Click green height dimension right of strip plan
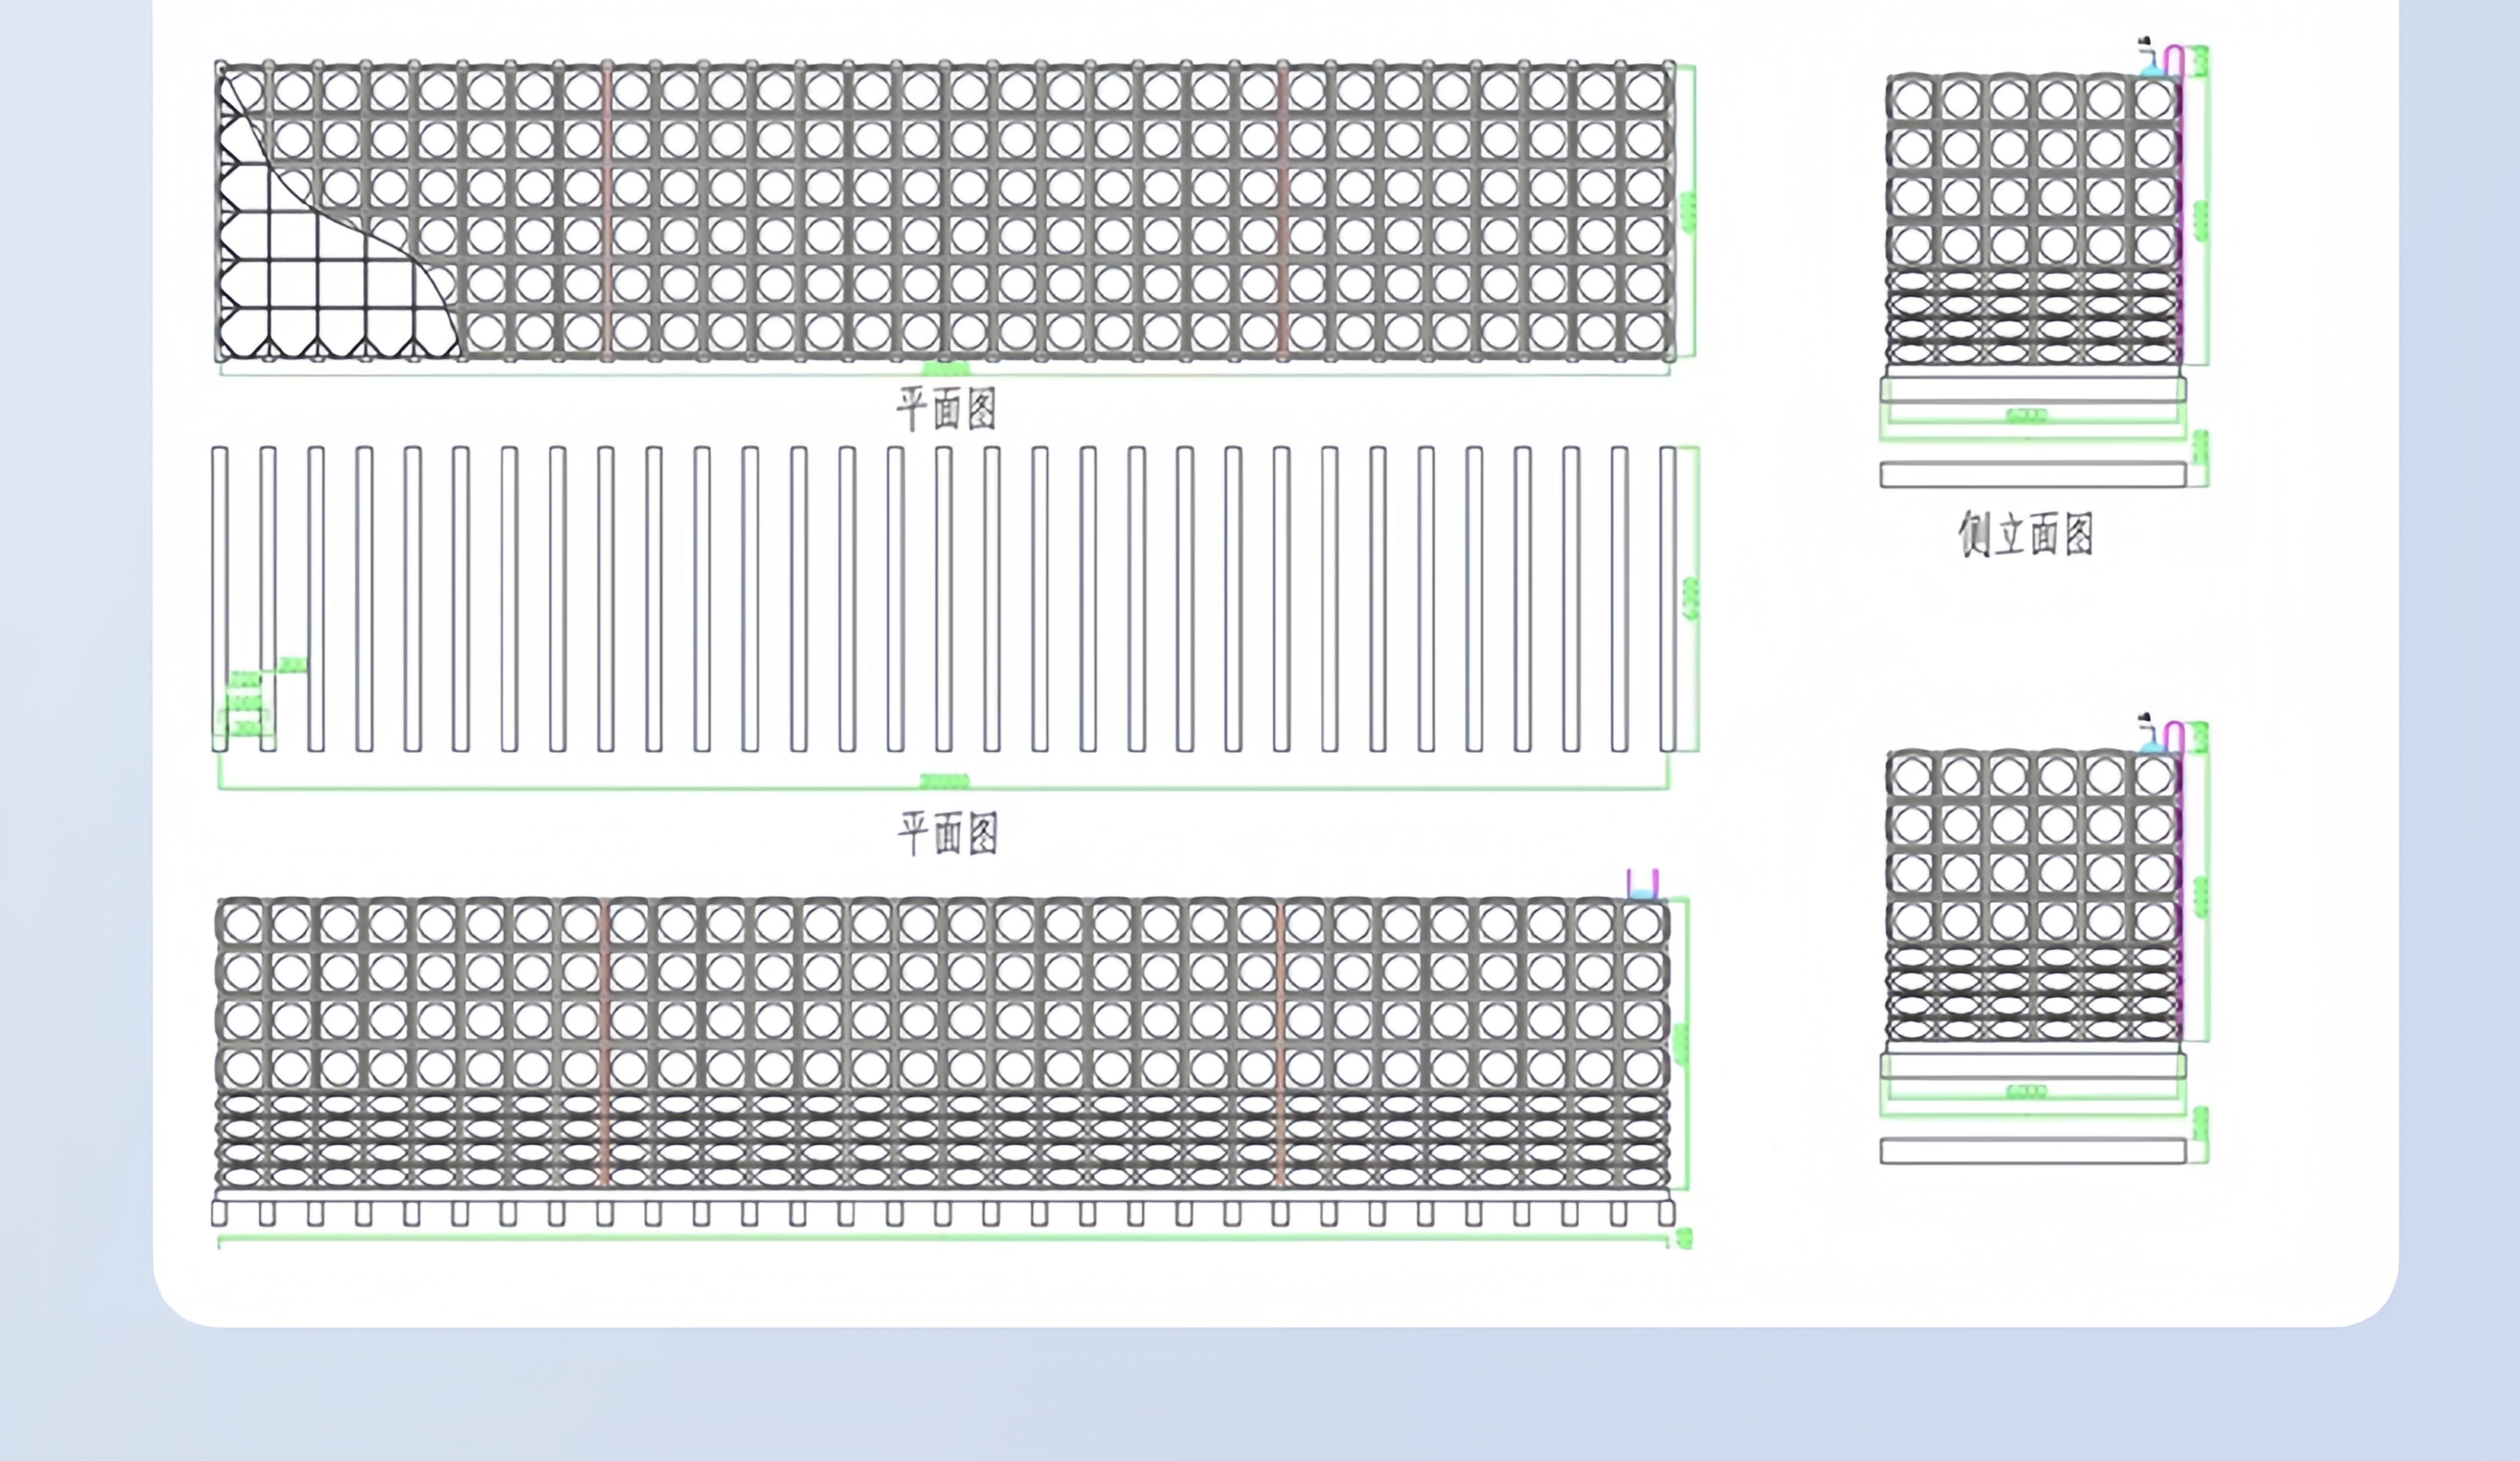 pos(1692,598)
